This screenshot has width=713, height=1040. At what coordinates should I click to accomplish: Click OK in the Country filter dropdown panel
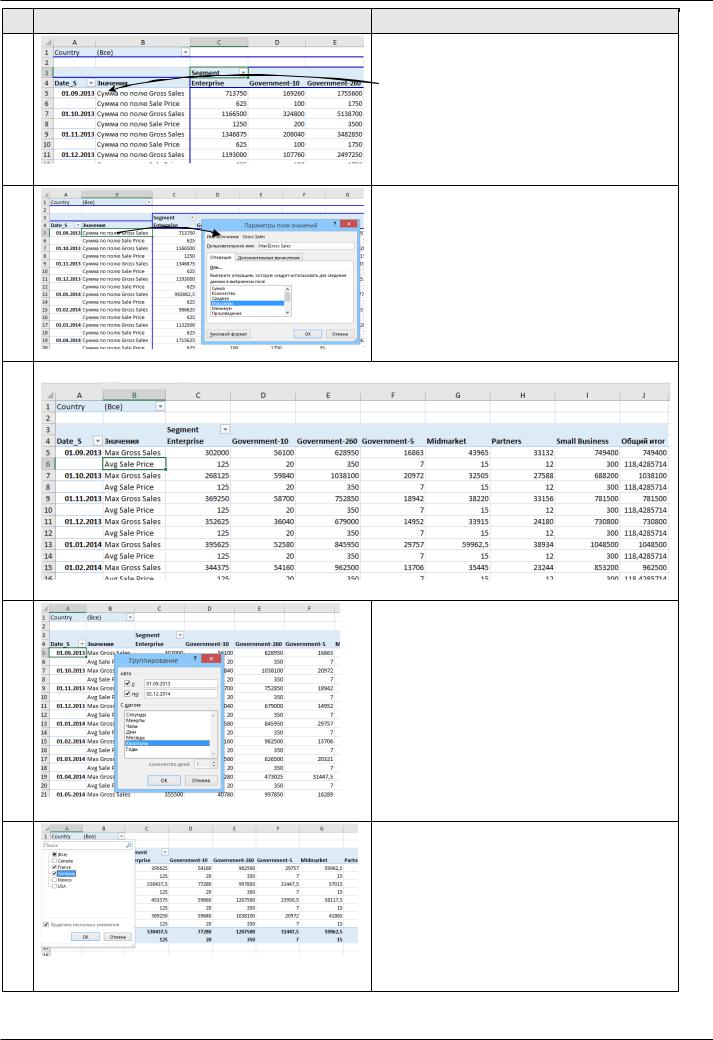coord(86,937)
